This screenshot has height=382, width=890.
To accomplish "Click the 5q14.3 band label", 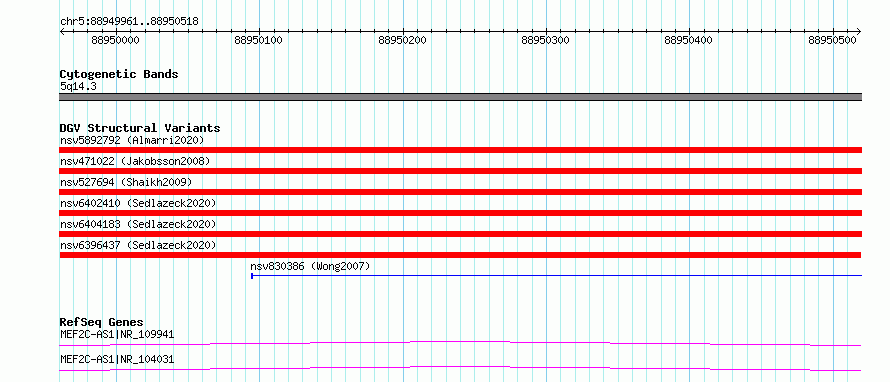I will coord(78,87).
